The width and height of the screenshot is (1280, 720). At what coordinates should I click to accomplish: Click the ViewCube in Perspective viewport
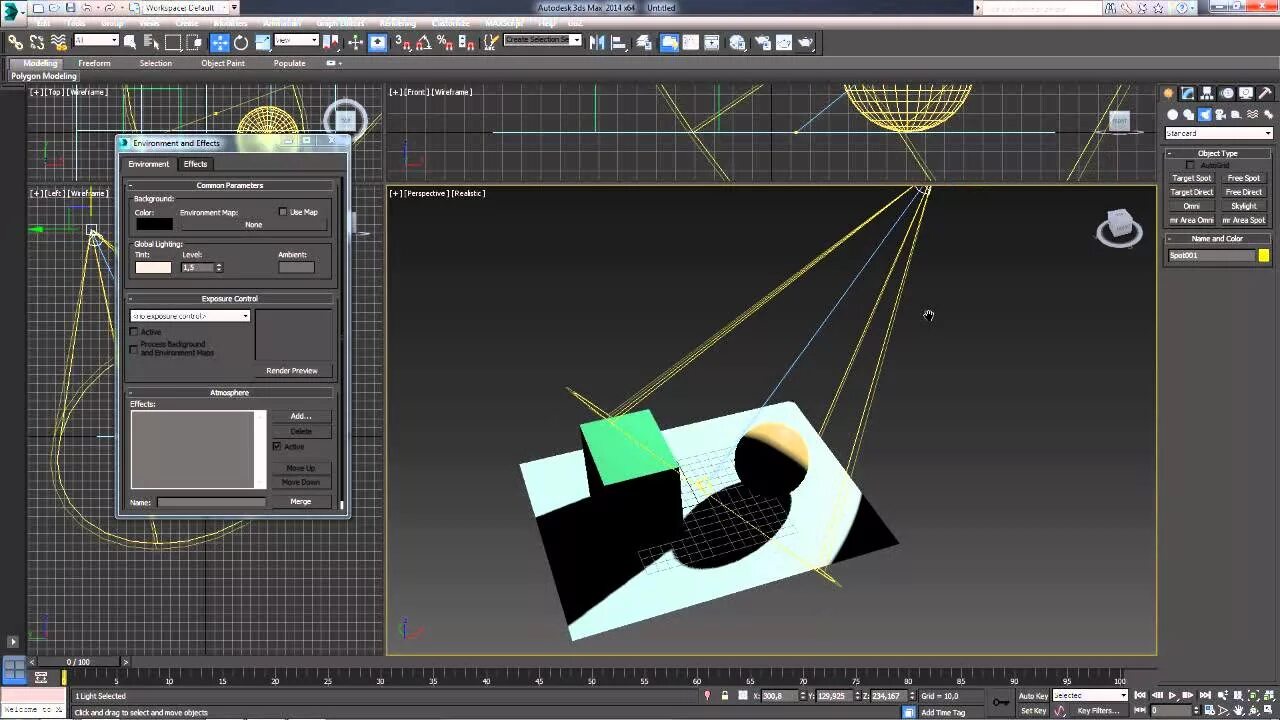point(1119,227)
